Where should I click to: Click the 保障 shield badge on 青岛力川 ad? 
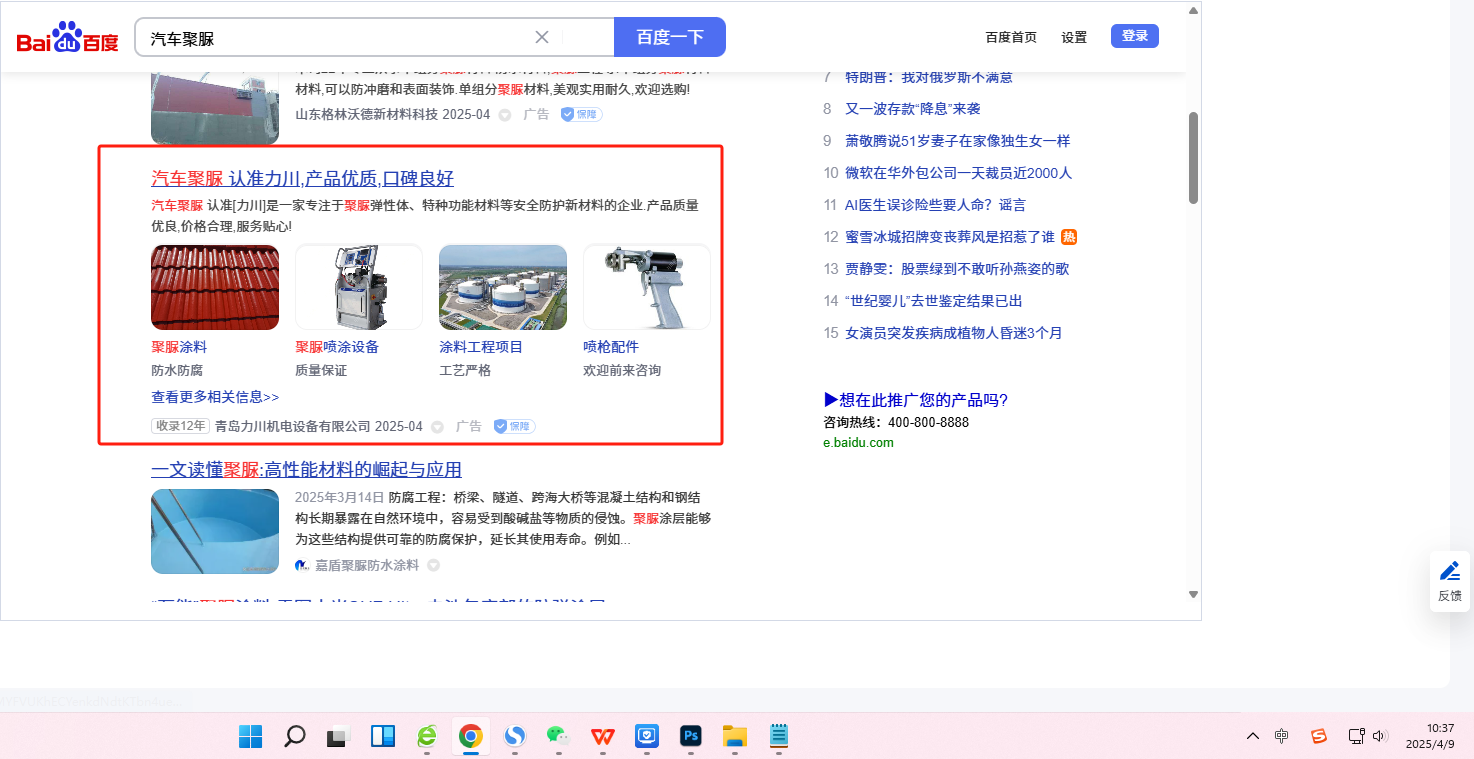point(515,426)
